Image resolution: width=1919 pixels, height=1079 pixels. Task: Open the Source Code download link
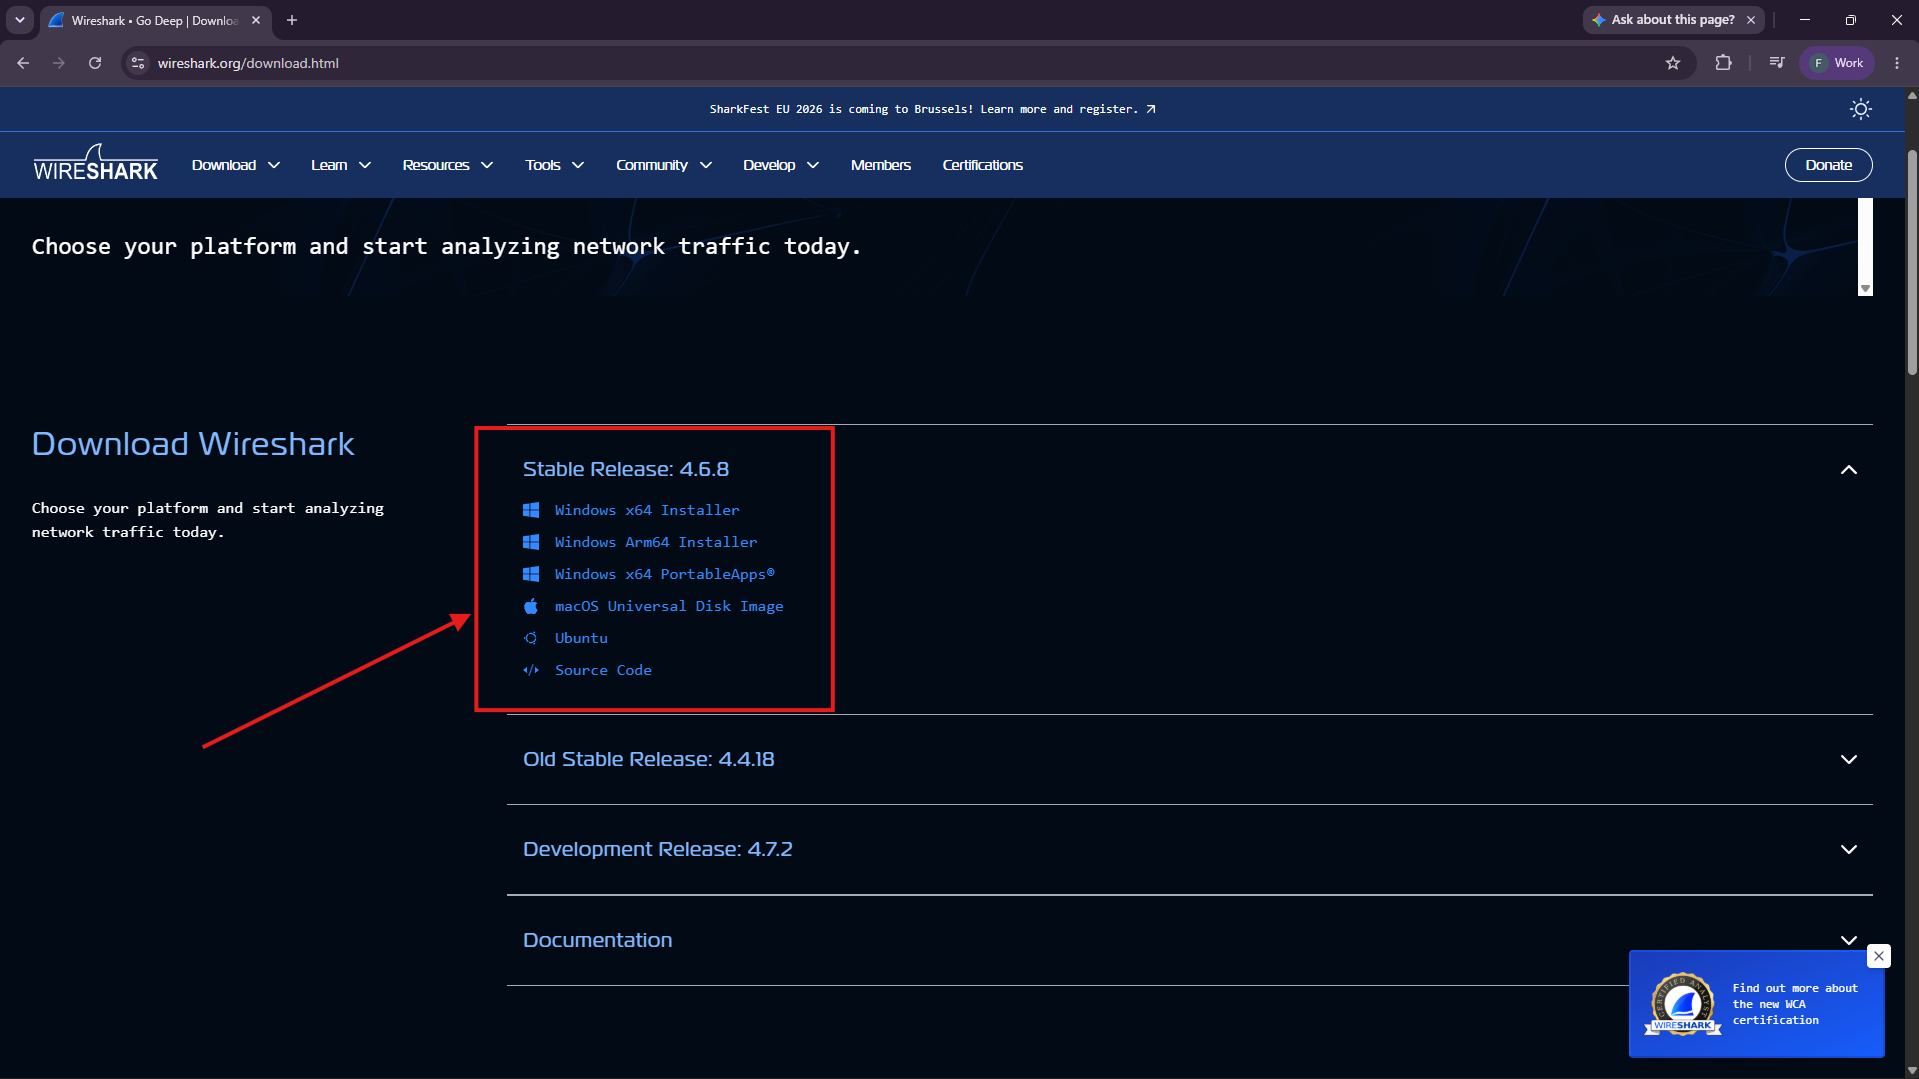tap(603, 670)
